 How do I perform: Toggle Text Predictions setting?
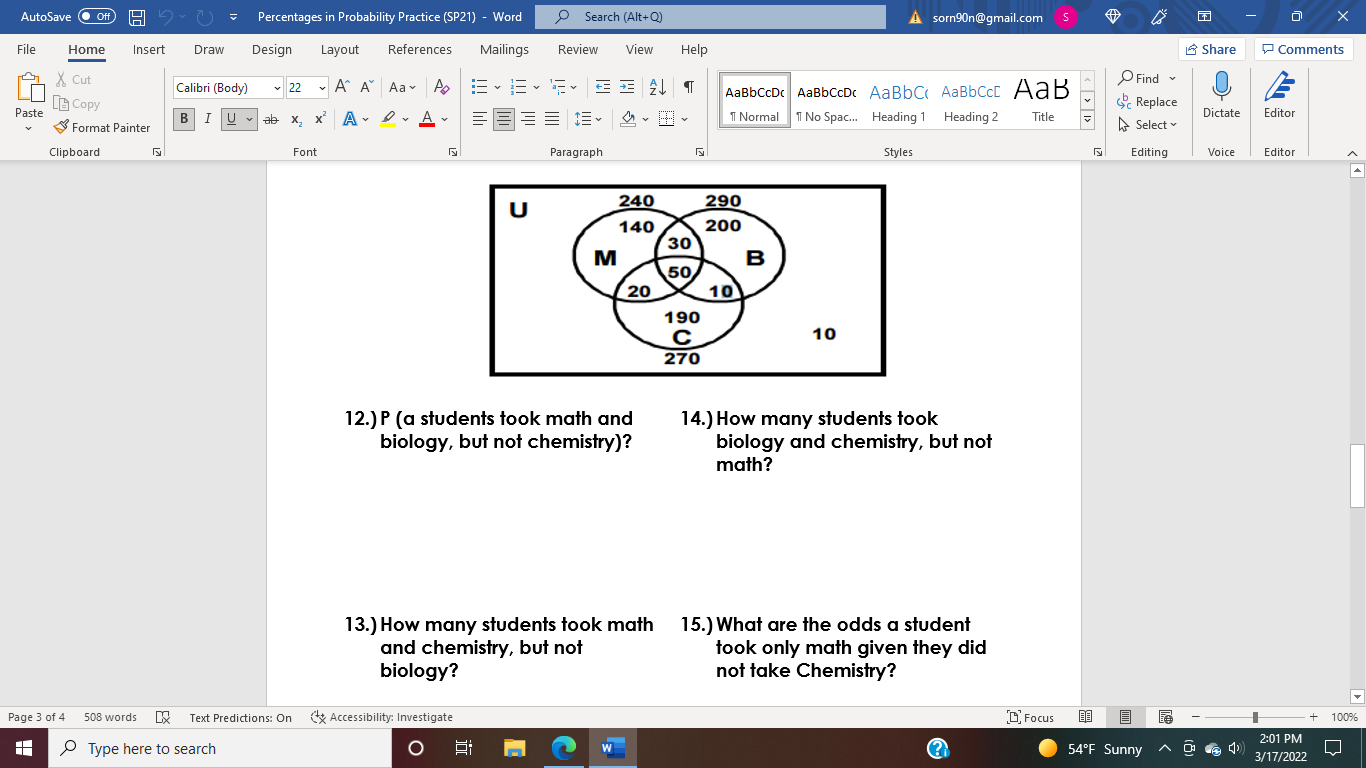pyautogui.click(x=241, y=717)
